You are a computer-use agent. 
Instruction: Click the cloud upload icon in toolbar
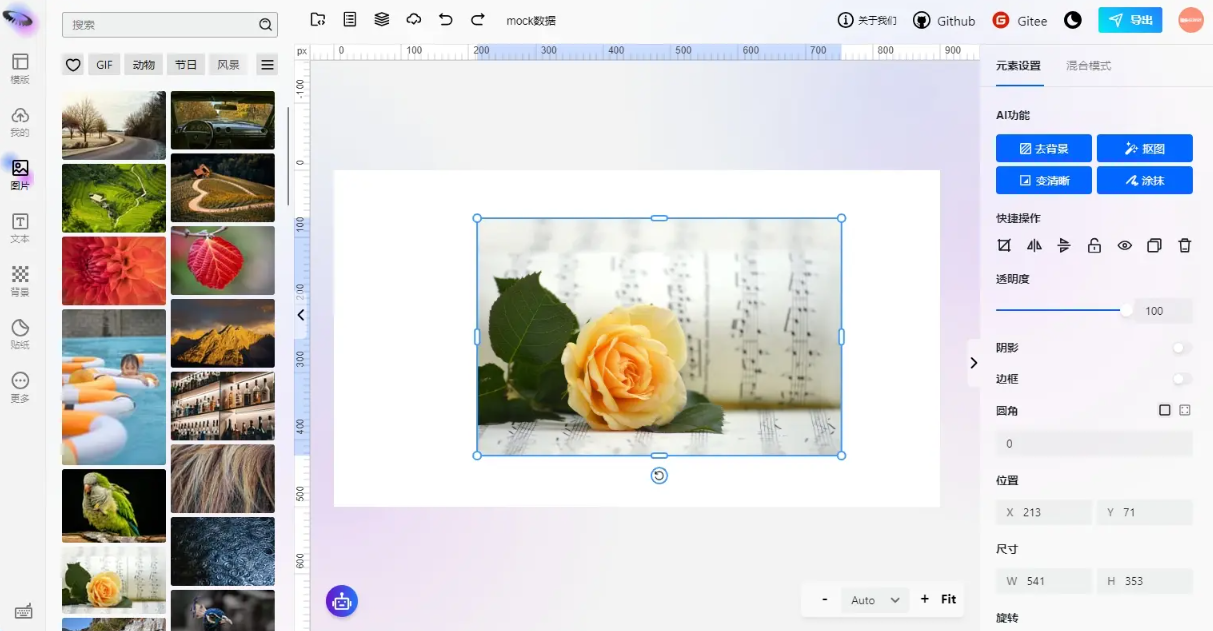pos(414,20)
